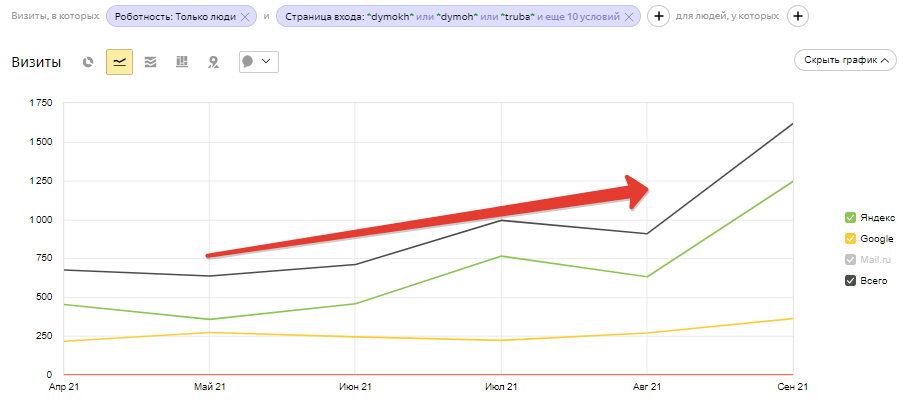Select the column chart view
Viewport: 903px width, 415px height.
182,62
